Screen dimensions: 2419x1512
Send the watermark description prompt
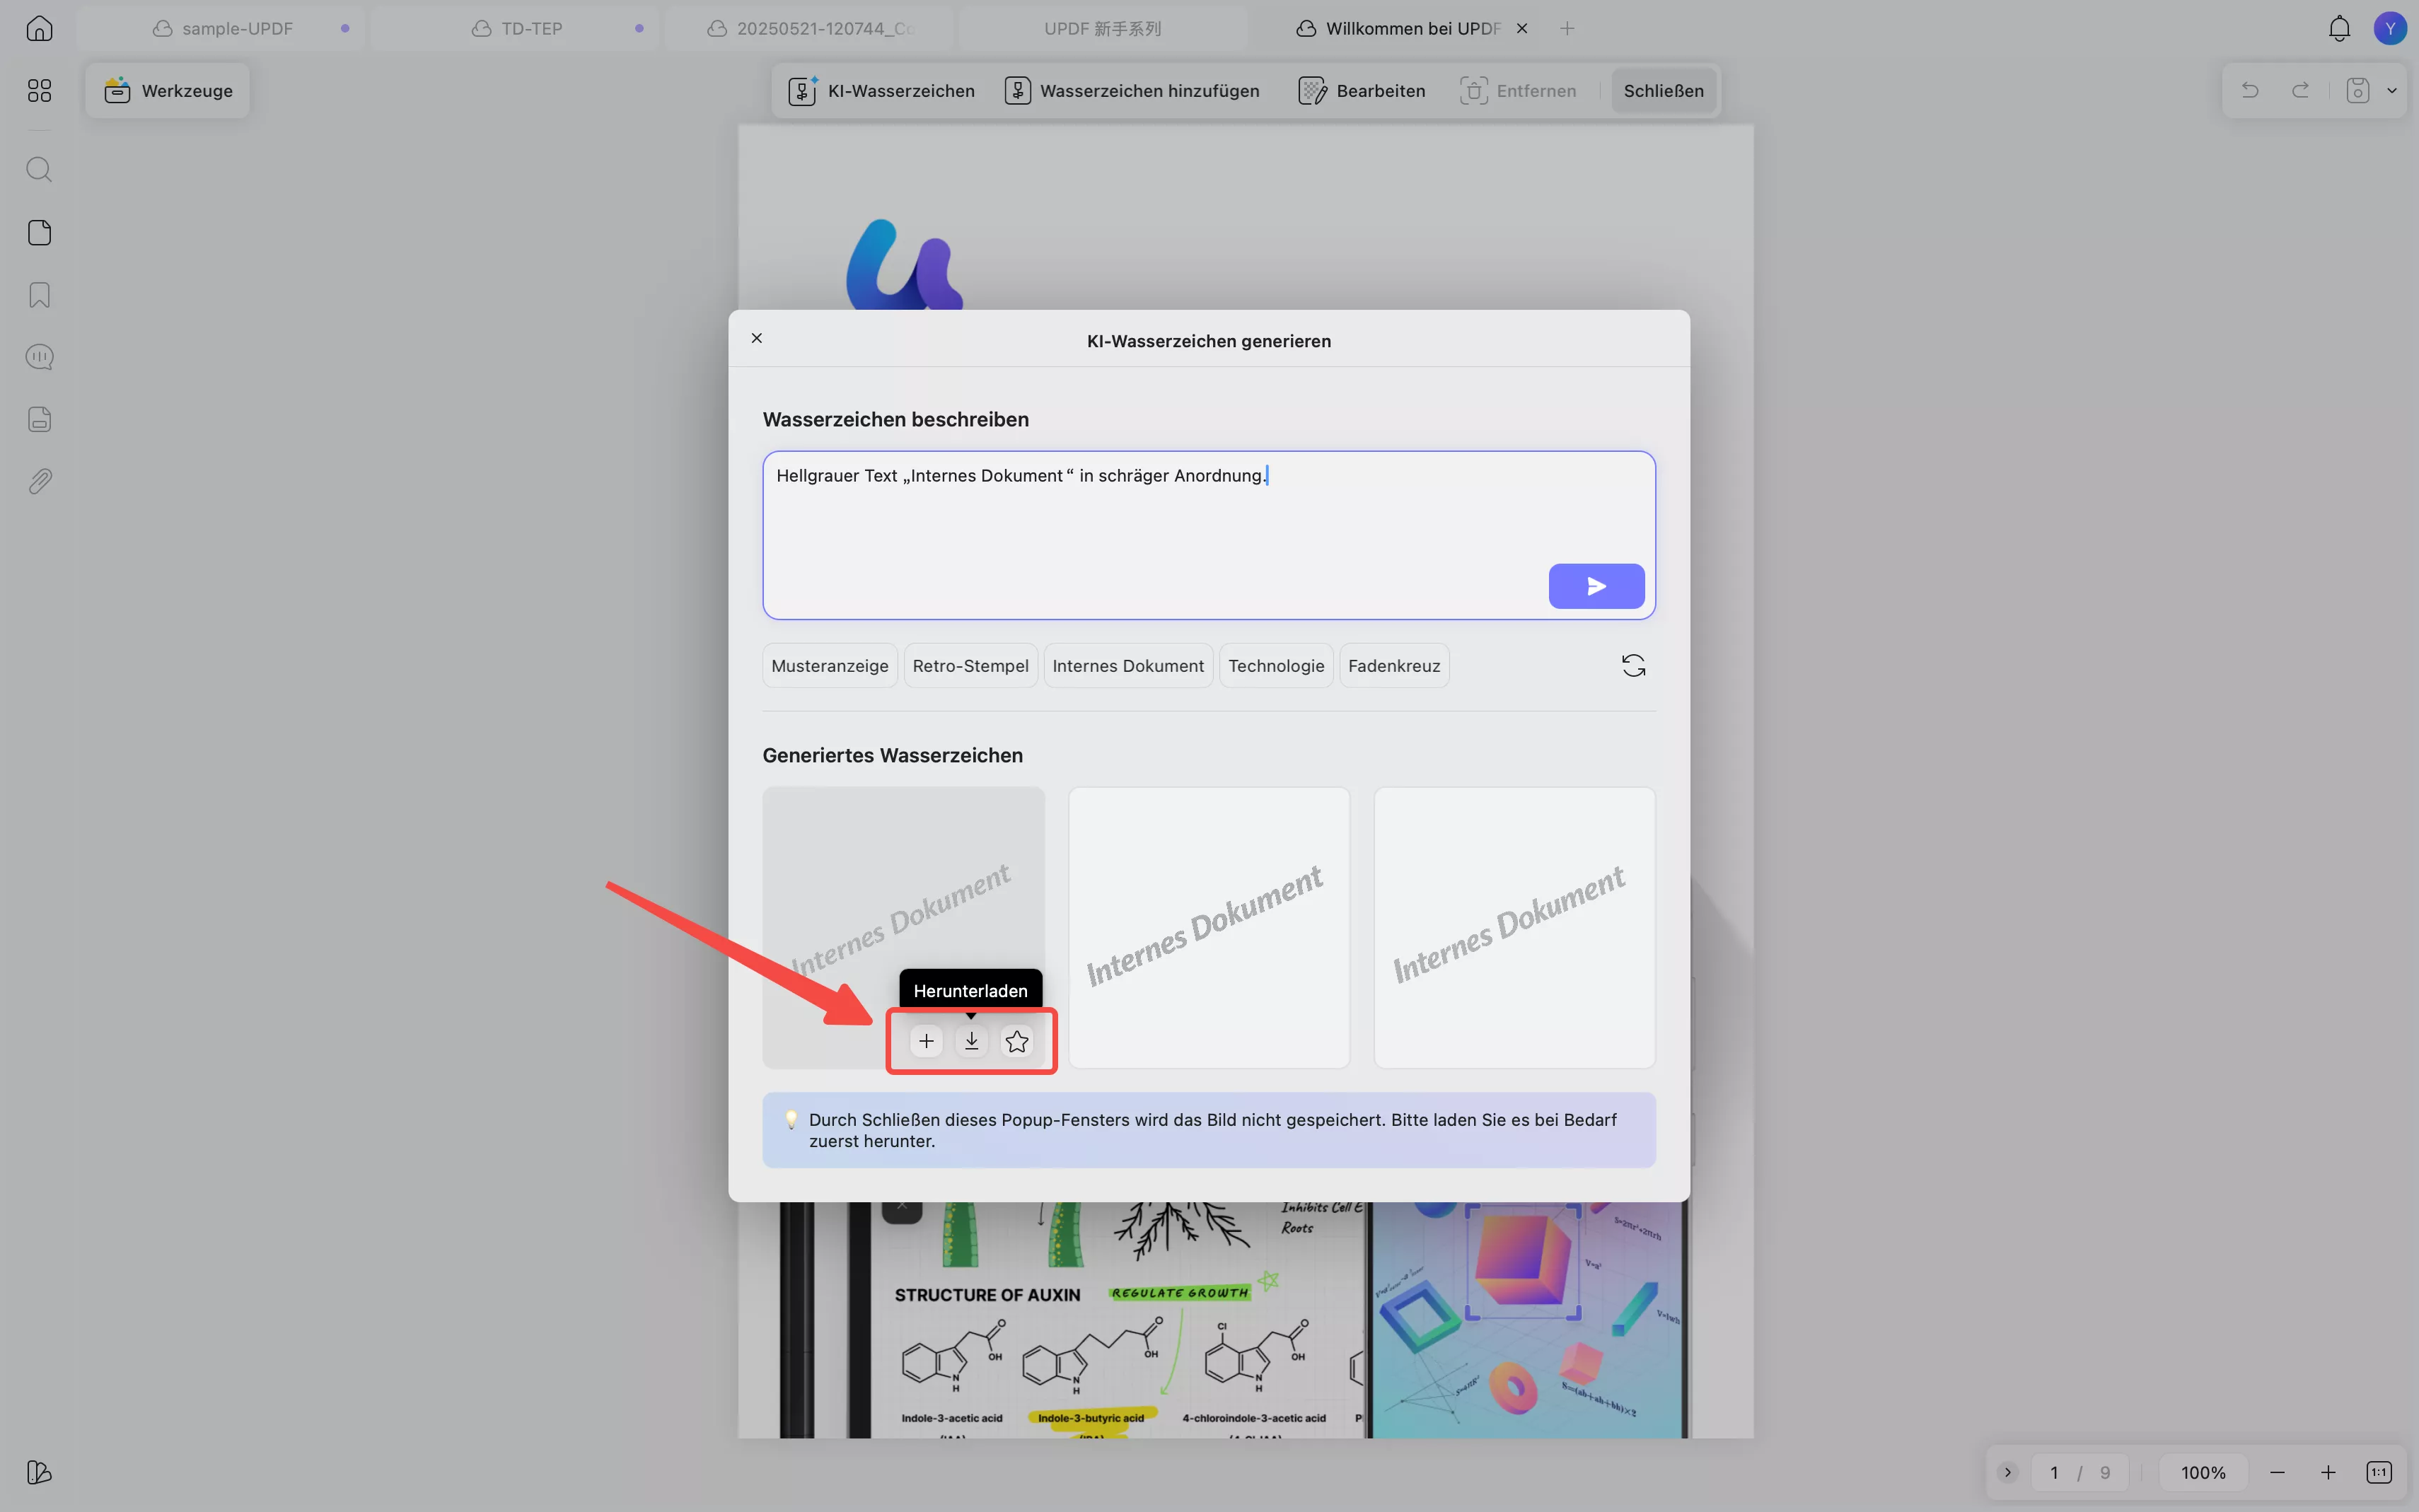click(x=1596, y=586)
